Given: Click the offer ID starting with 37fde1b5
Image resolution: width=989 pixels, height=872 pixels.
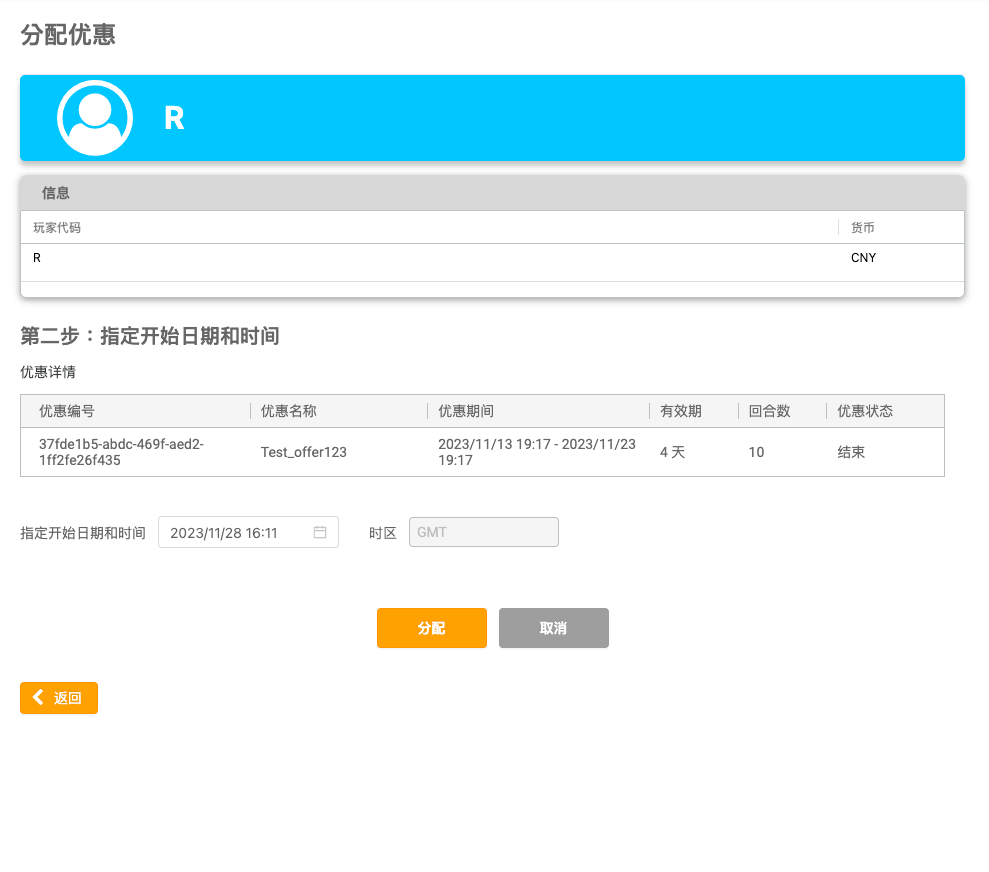Looking at the screenshot, I should [x=120, y=452].
